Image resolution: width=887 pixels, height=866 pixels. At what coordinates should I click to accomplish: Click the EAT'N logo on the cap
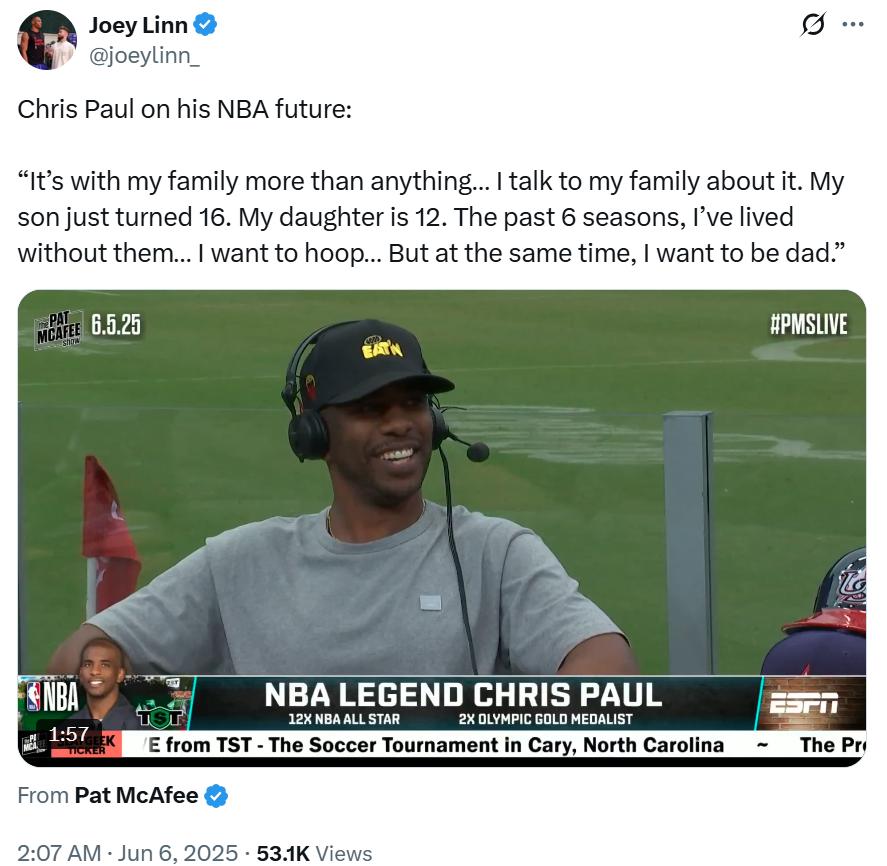click(x=382, y=347)
